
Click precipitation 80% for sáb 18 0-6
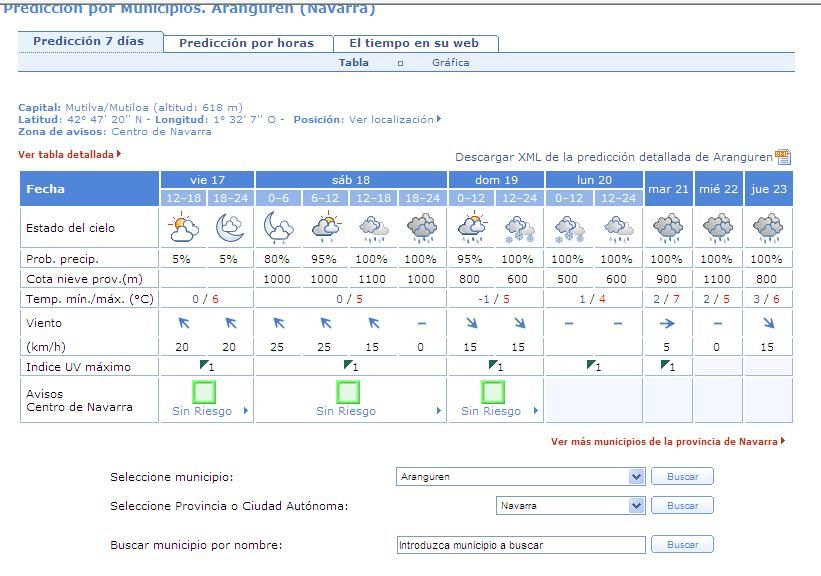[277, 259]
